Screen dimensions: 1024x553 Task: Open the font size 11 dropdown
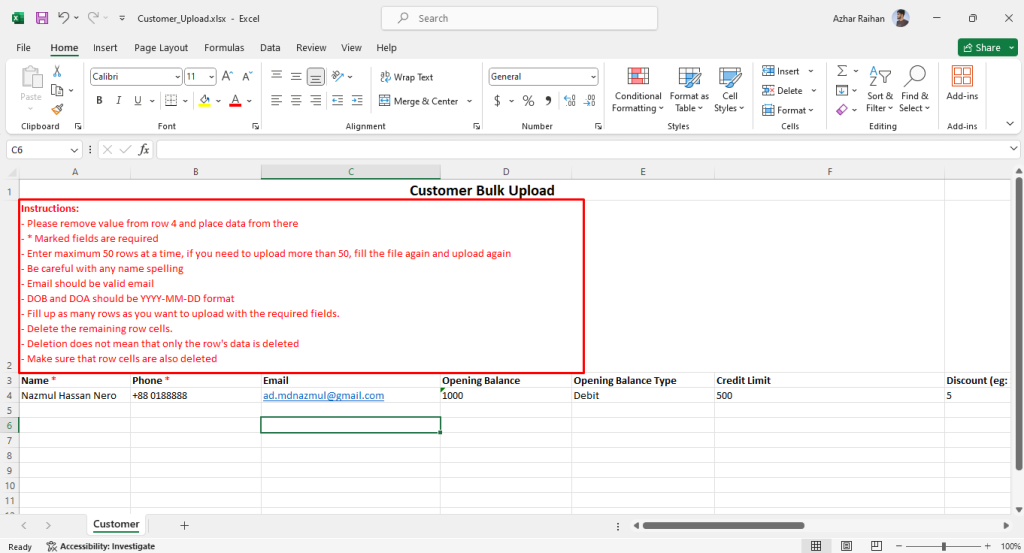pos(212,77)
